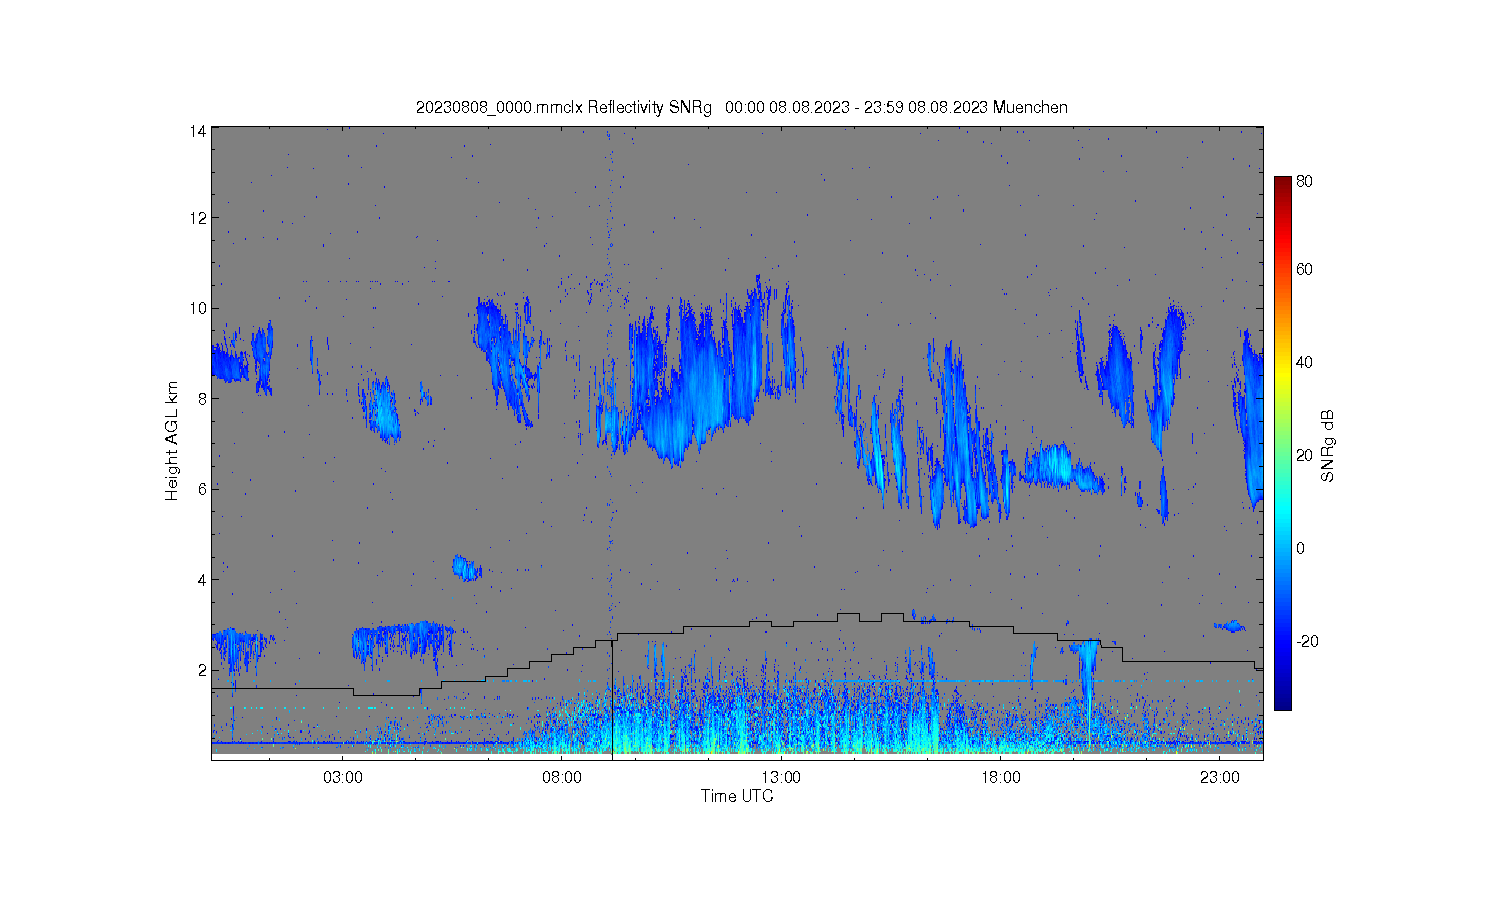Click the colorbar value 40
This screenshot has width=1500, height=900.
pyautogui.click(x=1304, y=362)
